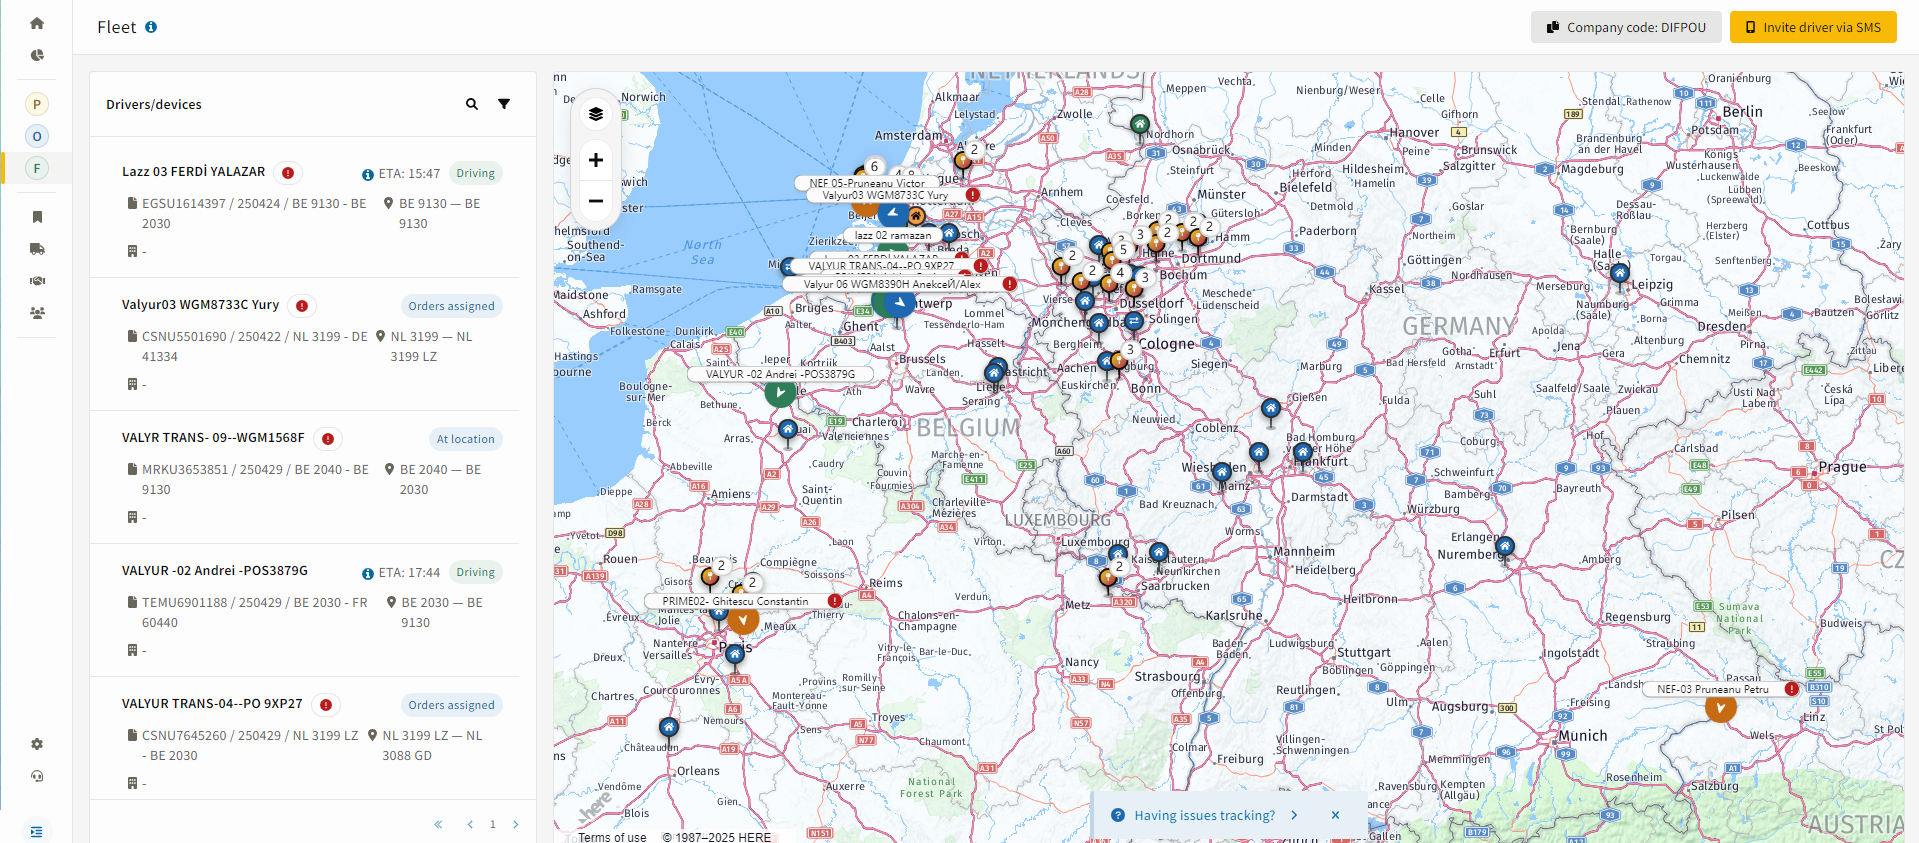Click map label NEF 05-Pruneanu Victor
The width and height of the screenshot is (1919, 843).
(867, 183)
